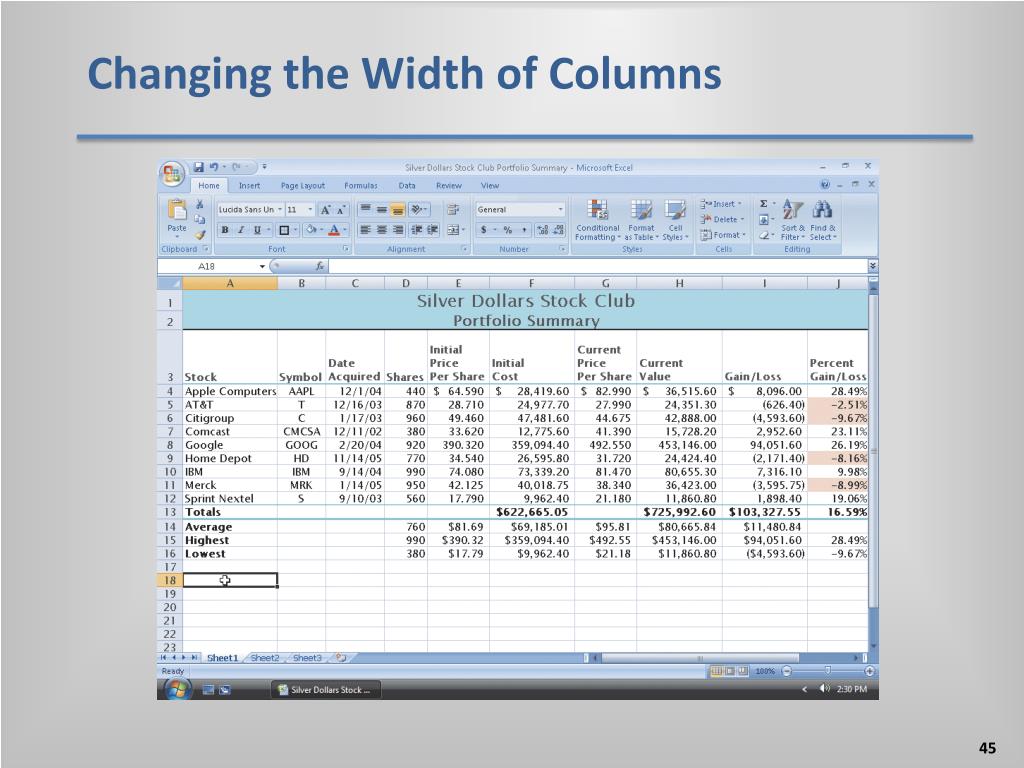Open Cell Styles gallery
Image resolution: width=1024 pixels, height=768 pixels.
pyautogui.click(x=675, y=220)
